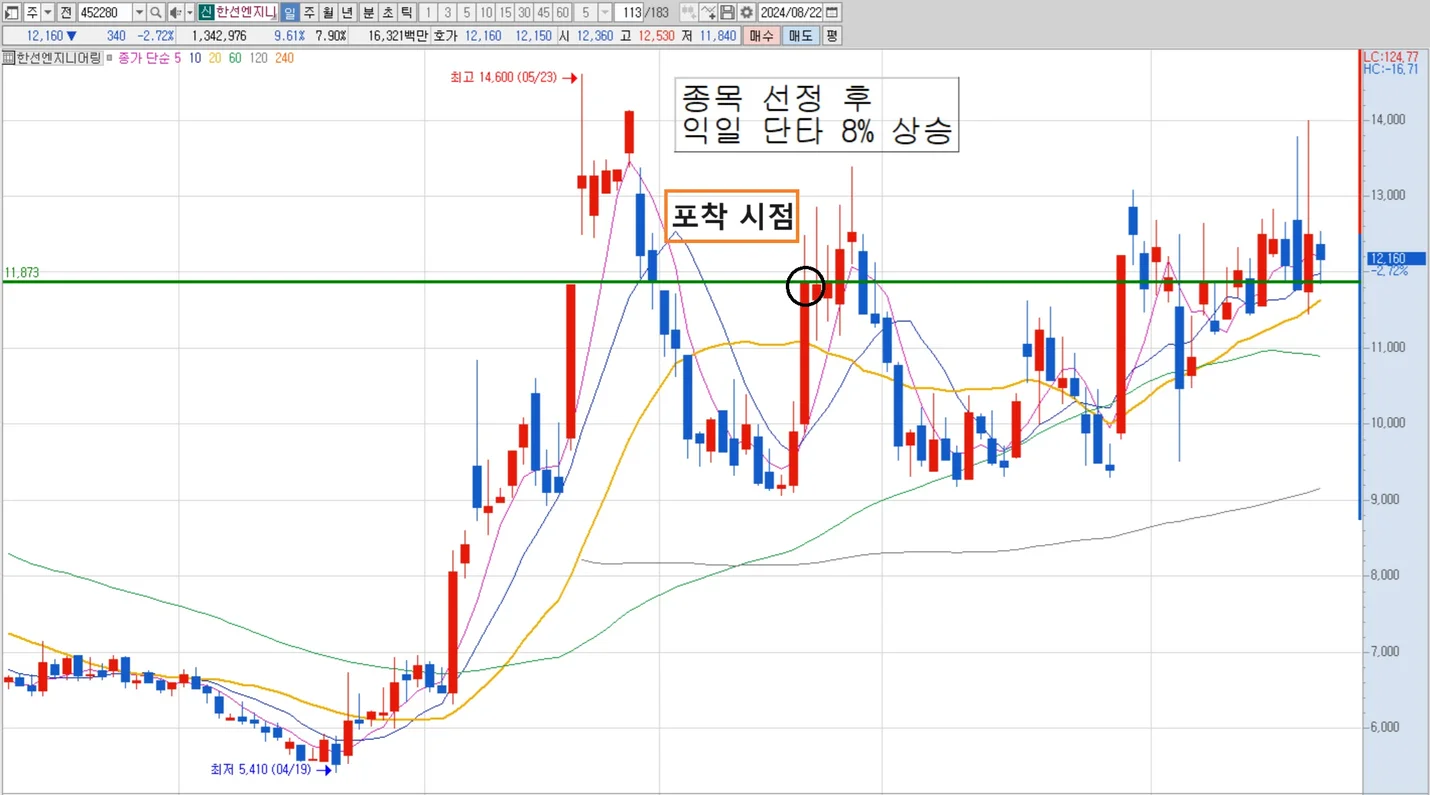1430x795 pixels.
Task: Click the speaker sound icon
Action: (175, 13)
